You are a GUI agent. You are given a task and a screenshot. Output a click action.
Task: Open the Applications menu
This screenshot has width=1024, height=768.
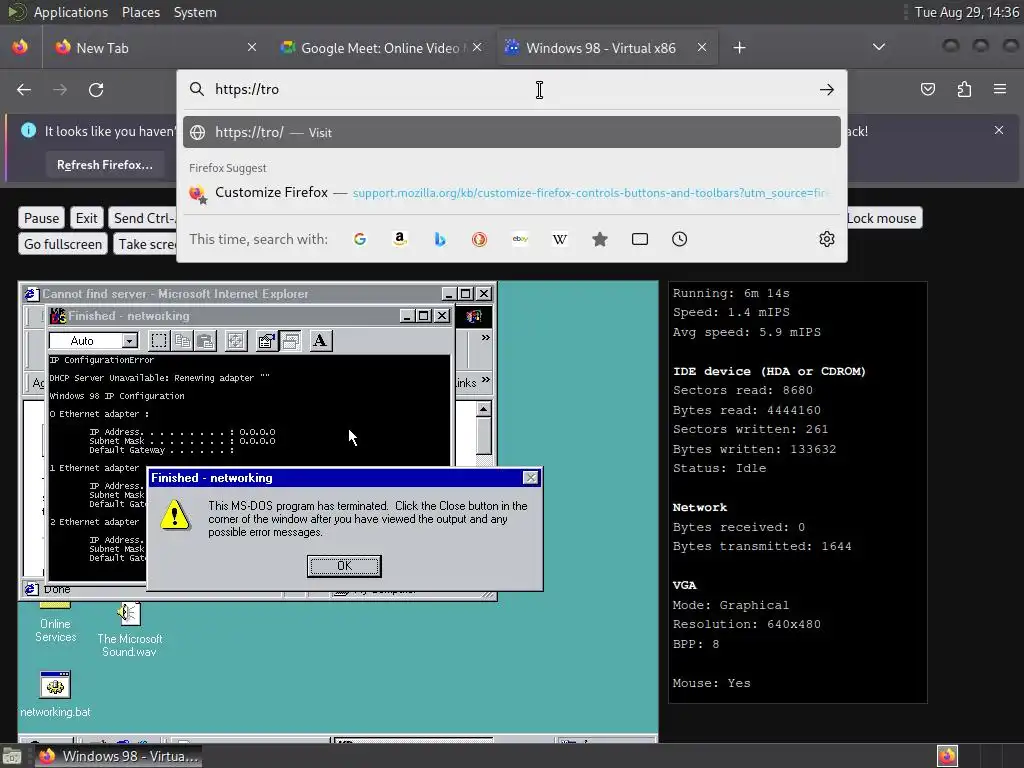coord(71,12)
